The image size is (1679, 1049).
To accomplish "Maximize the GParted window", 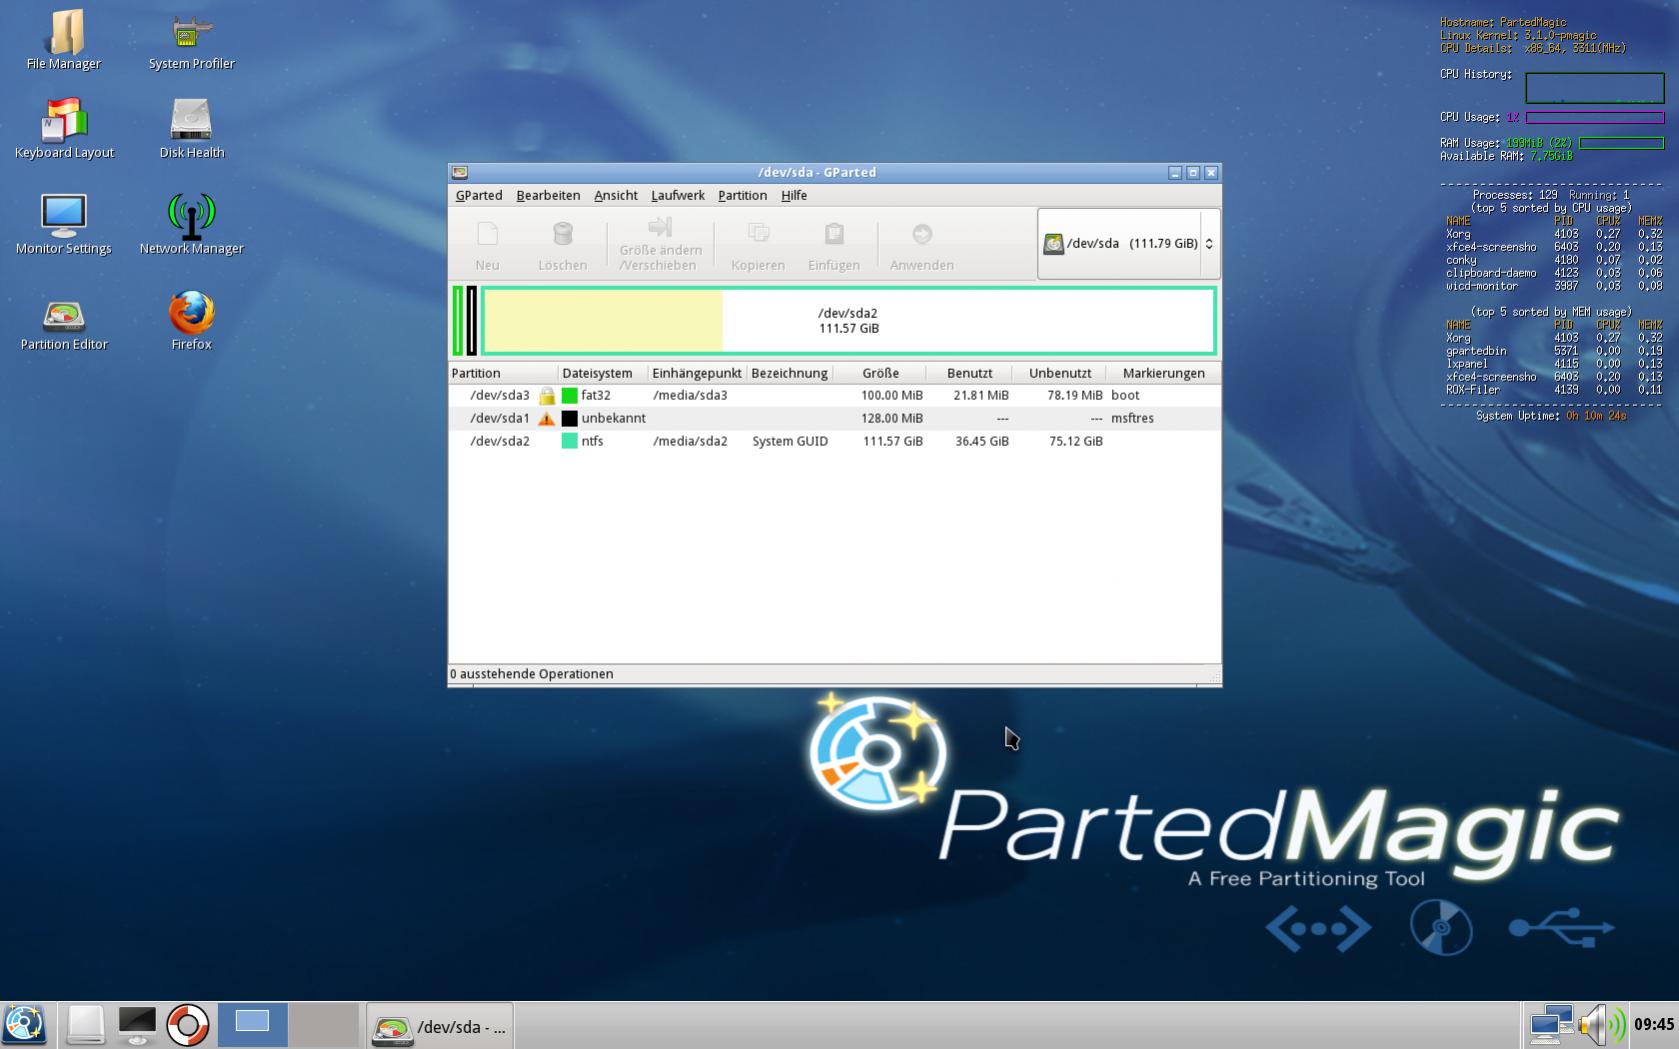I will pyautogui.click(x=1193, y=172).
